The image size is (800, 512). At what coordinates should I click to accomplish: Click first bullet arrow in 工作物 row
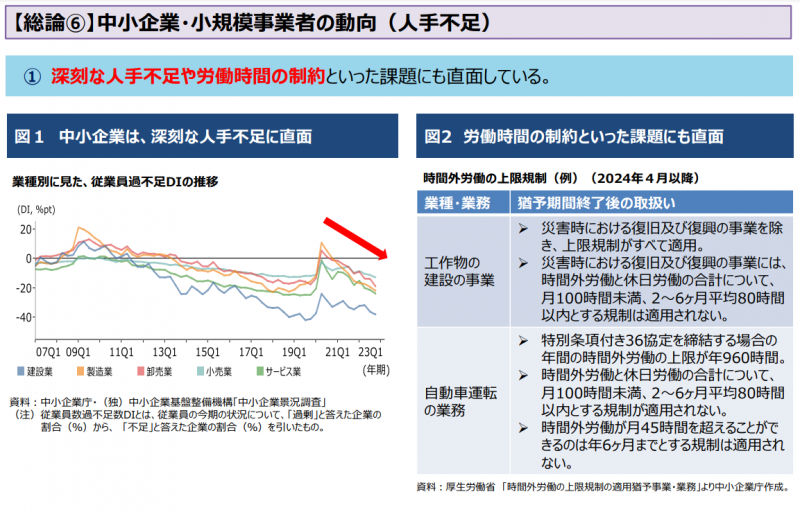[523, 229]
